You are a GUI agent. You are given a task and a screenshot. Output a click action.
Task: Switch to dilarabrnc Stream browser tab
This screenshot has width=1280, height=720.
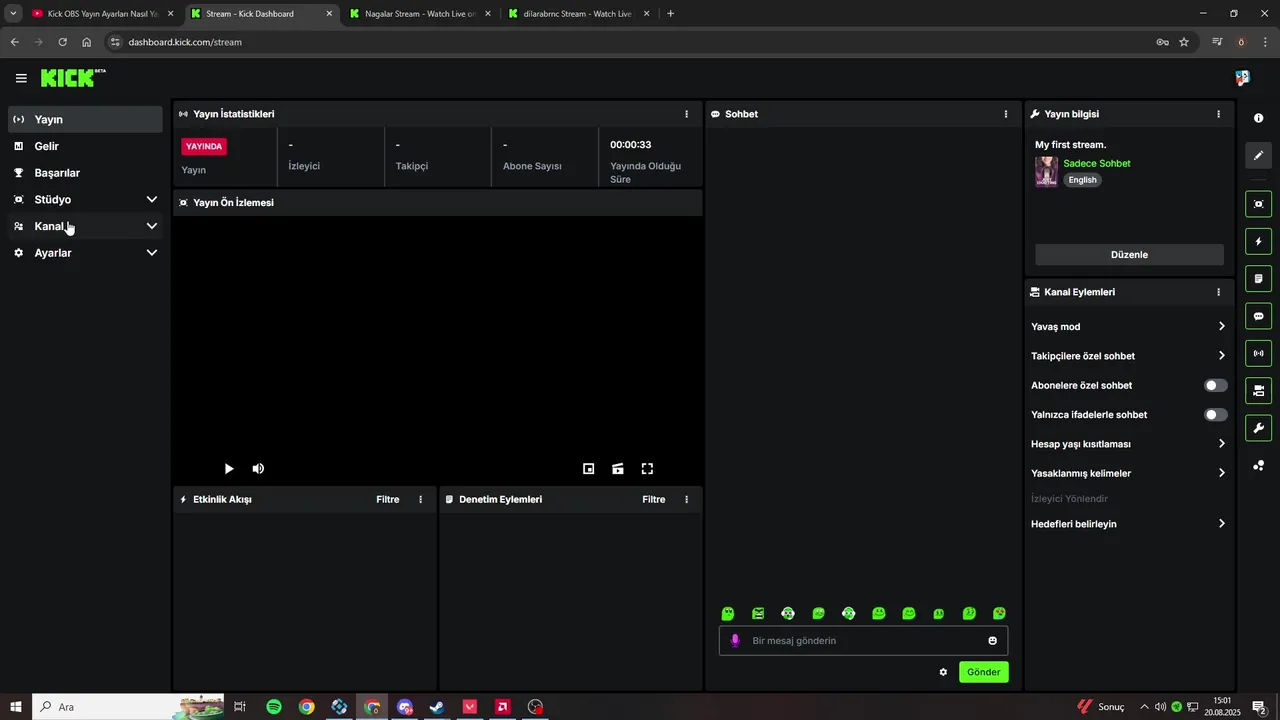578,14
